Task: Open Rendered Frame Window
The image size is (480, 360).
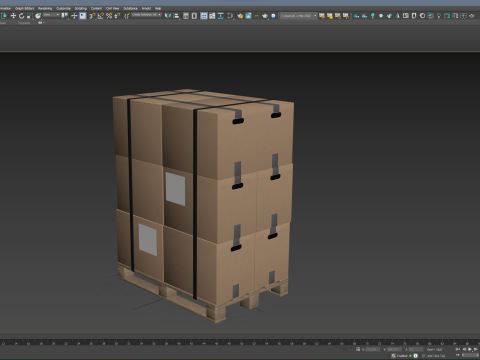Action: pos(248,16)
